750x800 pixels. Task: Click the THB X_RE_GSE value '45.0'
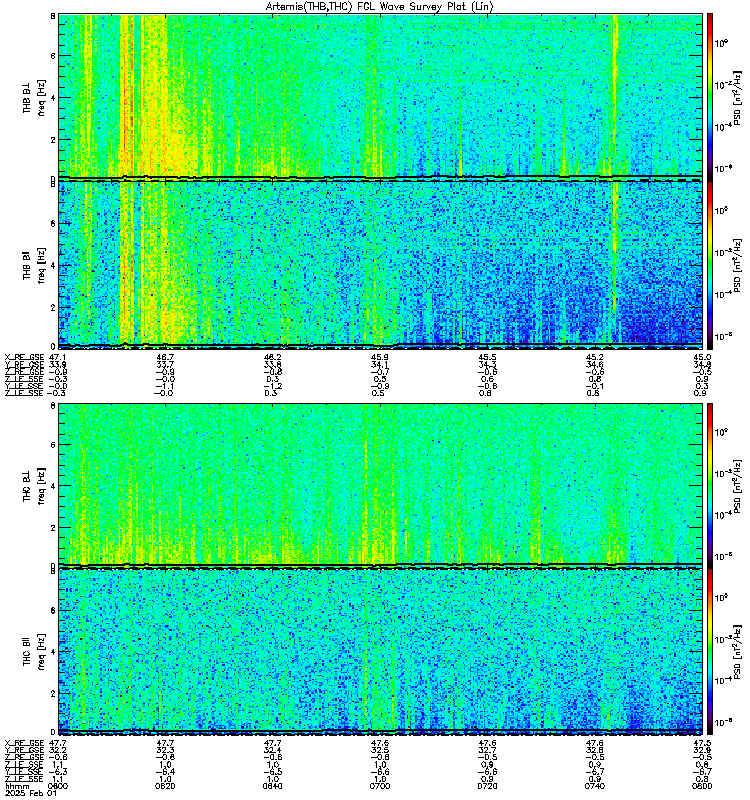coord(703,357)
